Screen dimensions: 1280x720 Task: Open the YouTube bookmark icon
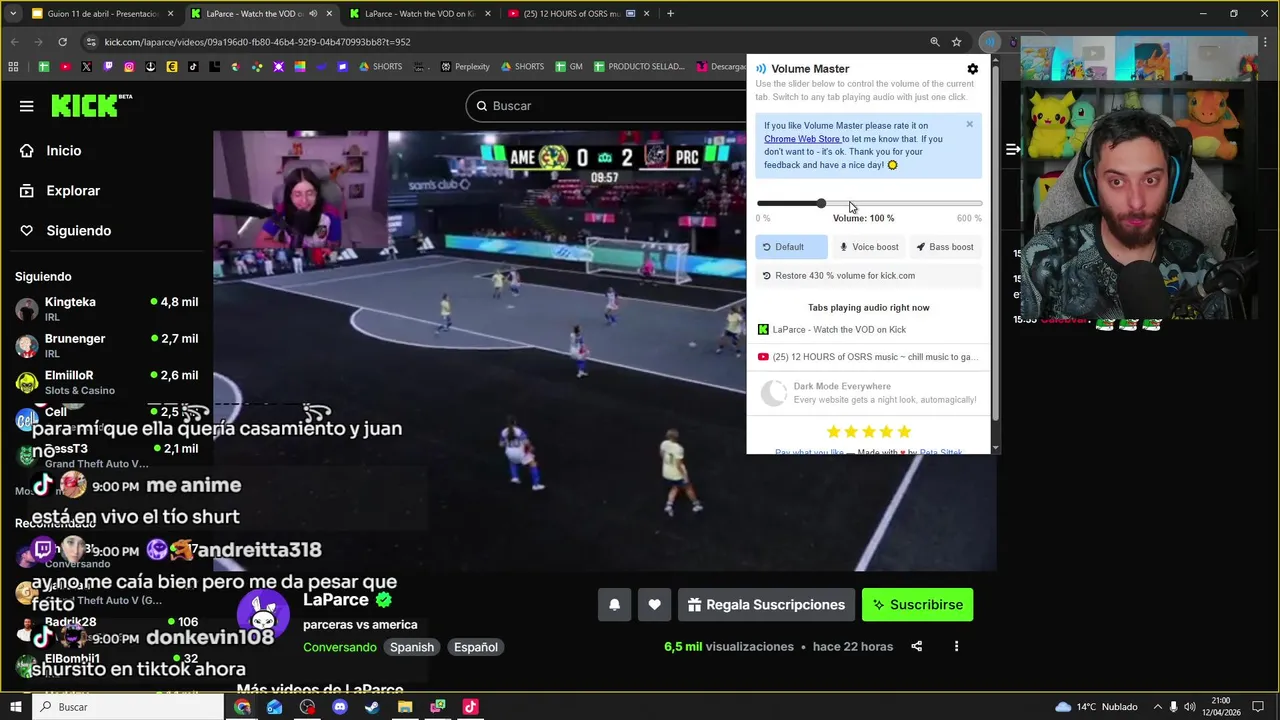pos(65,67)
